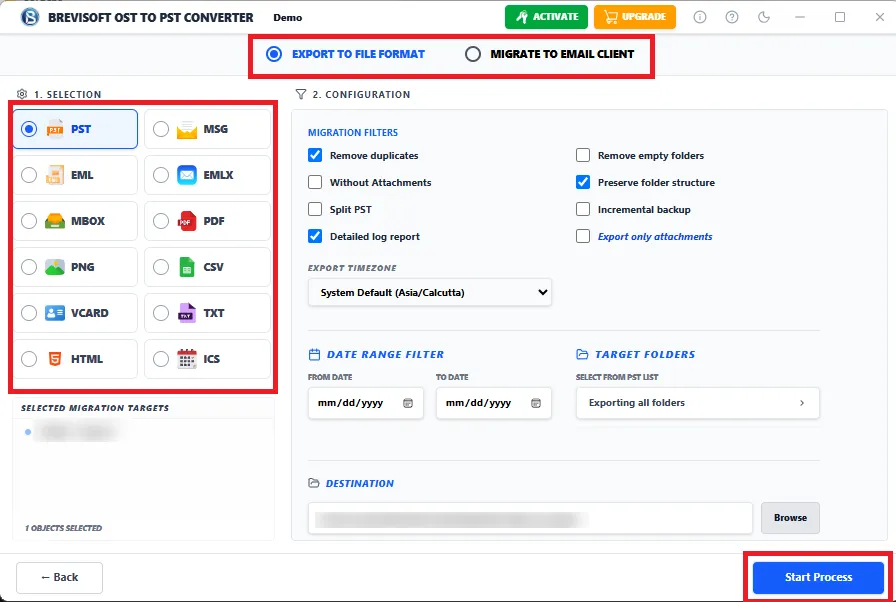
Task: Select Export to File Format option
Action: [346, 54]
